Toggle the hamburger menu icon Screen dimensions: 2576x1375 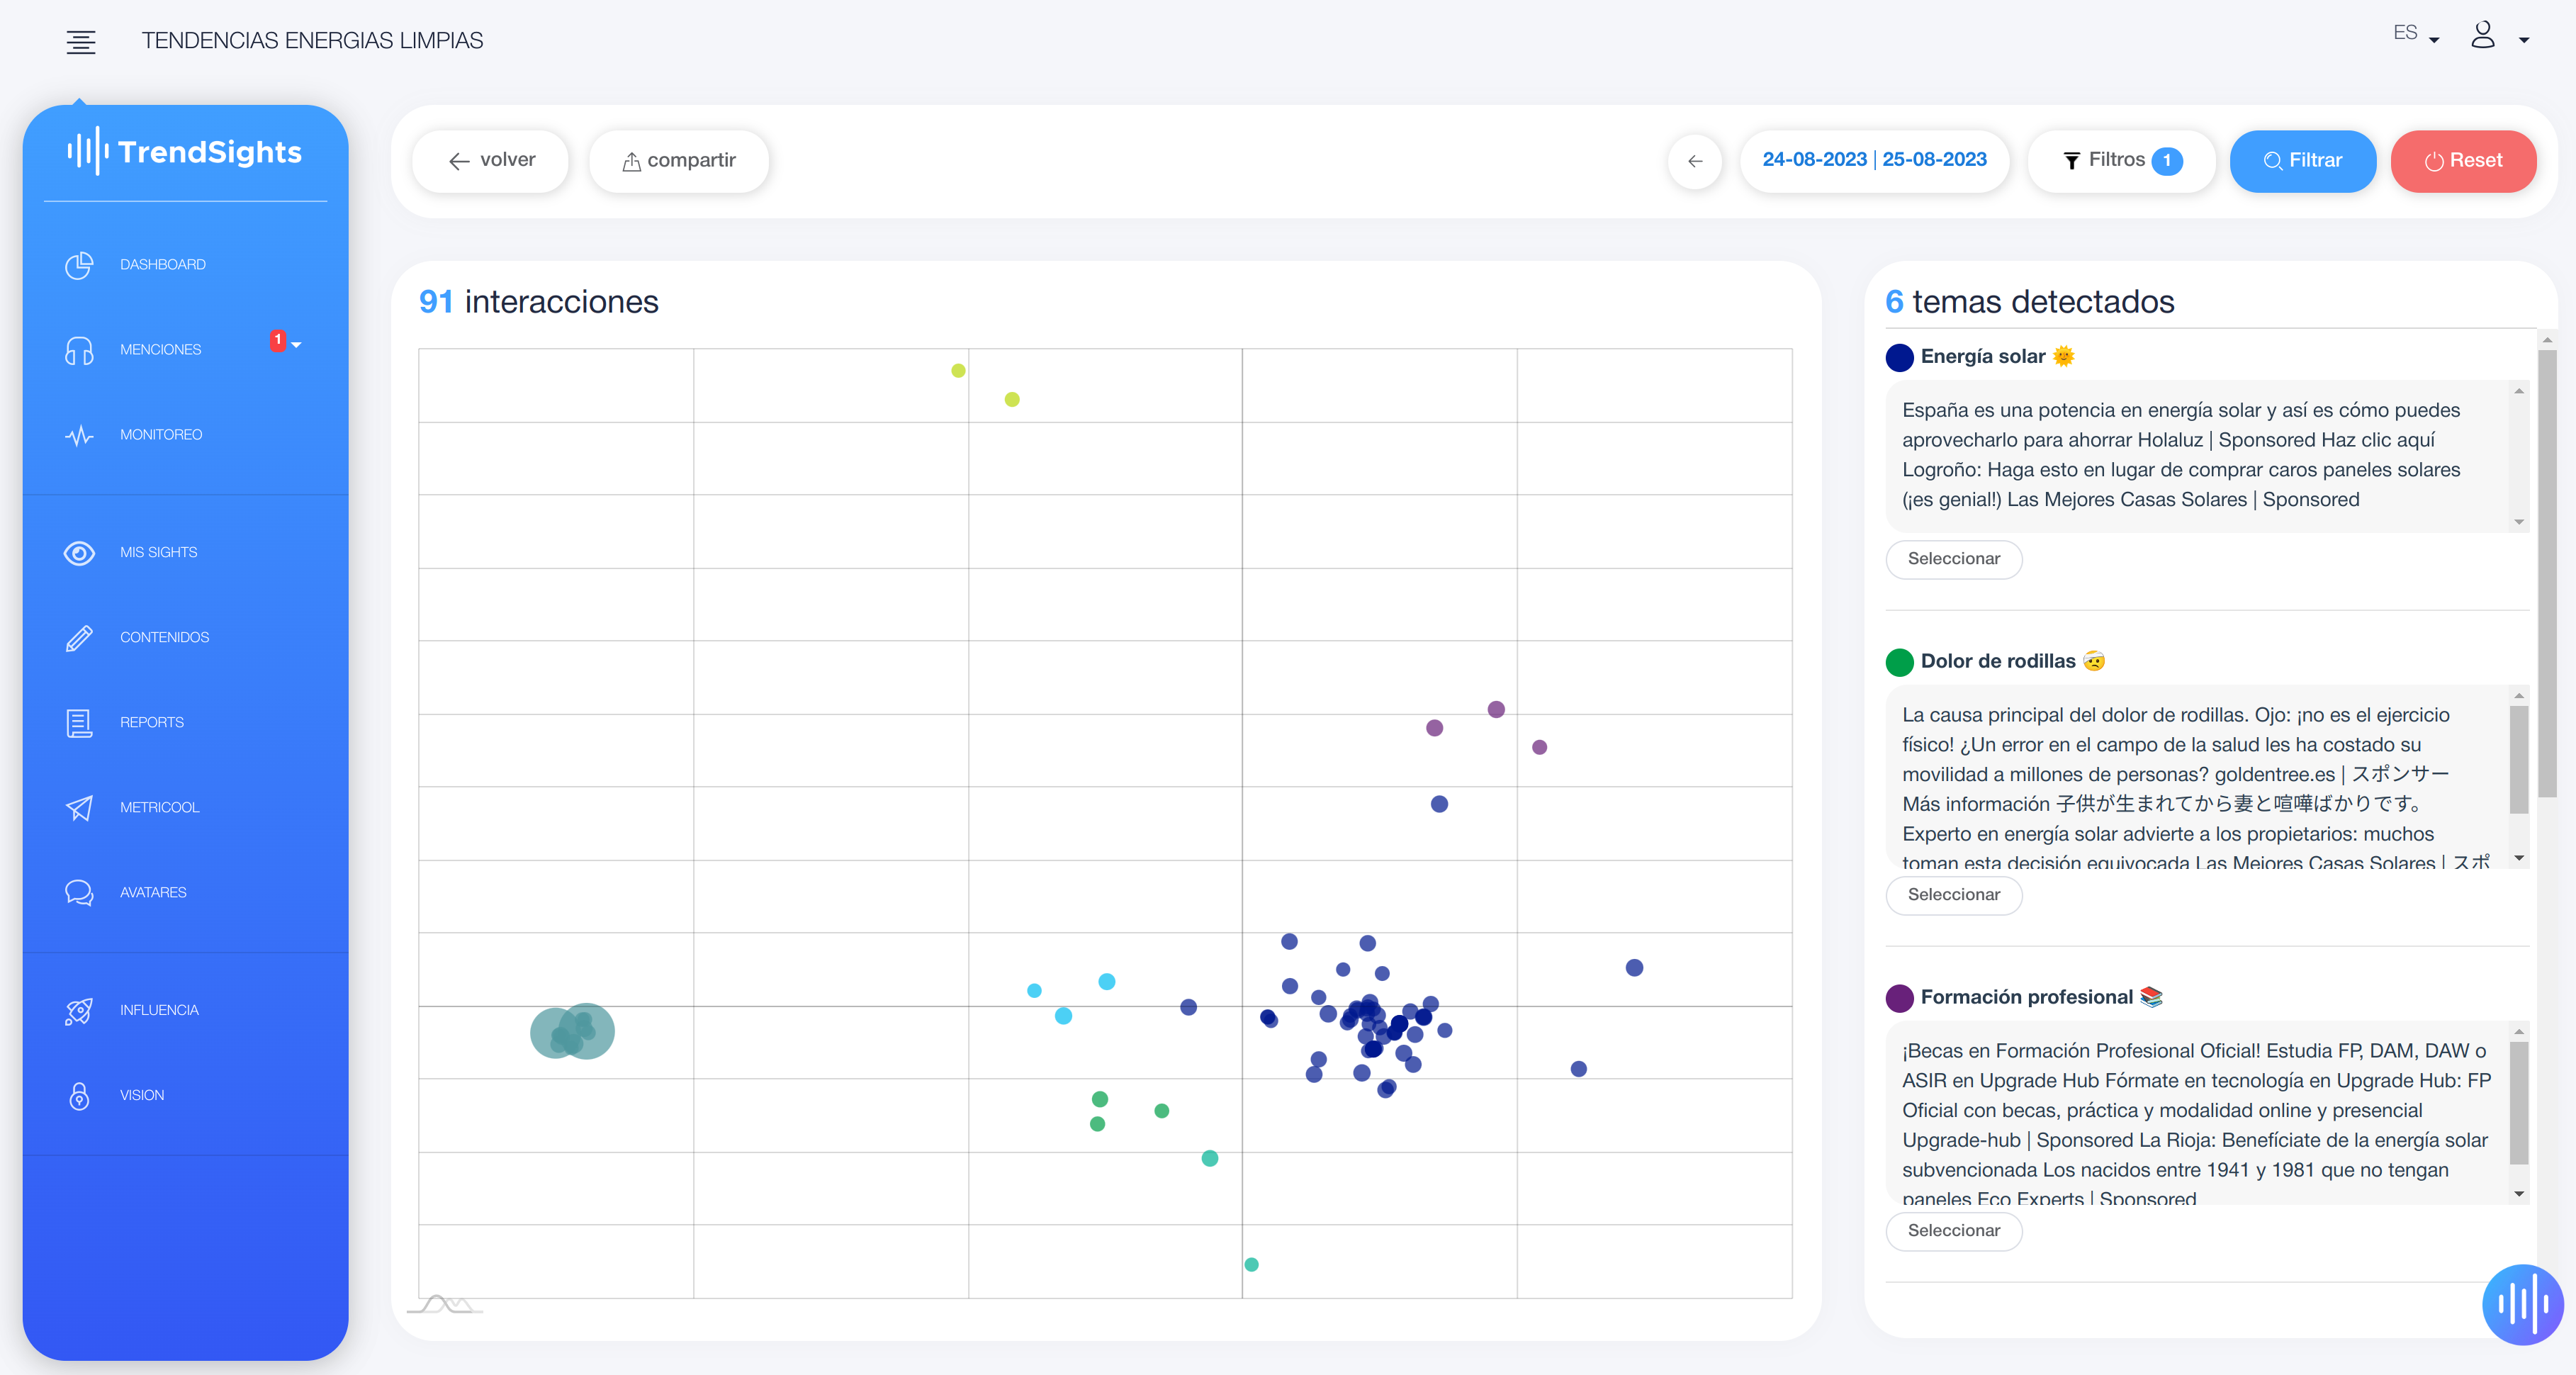click(81, 41)
